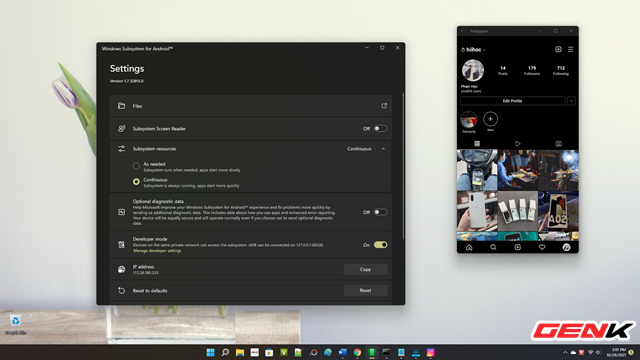Open the white phone post thumbnail
640x360 pixels.
tap(477, 211)
